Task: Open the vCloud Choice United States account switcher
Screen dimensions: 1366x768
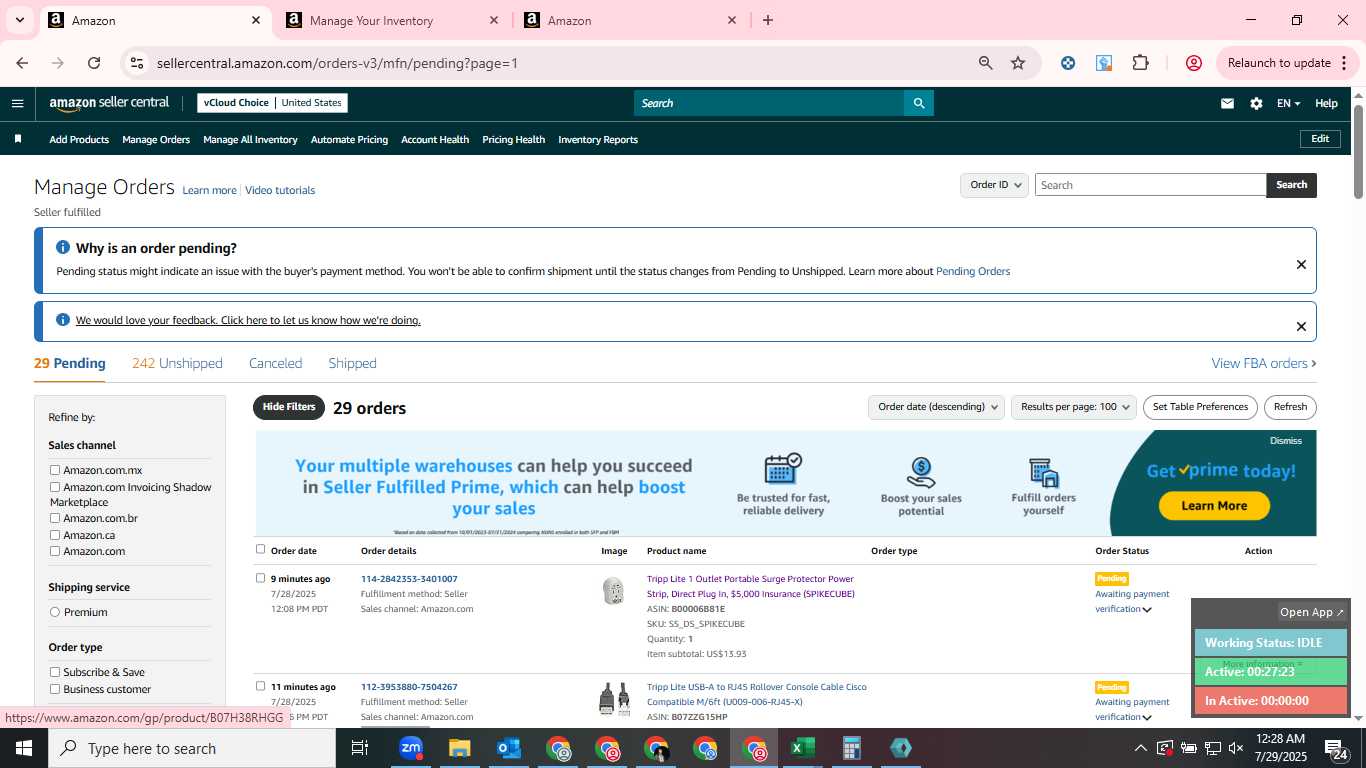Action: [x=272, y=103]
